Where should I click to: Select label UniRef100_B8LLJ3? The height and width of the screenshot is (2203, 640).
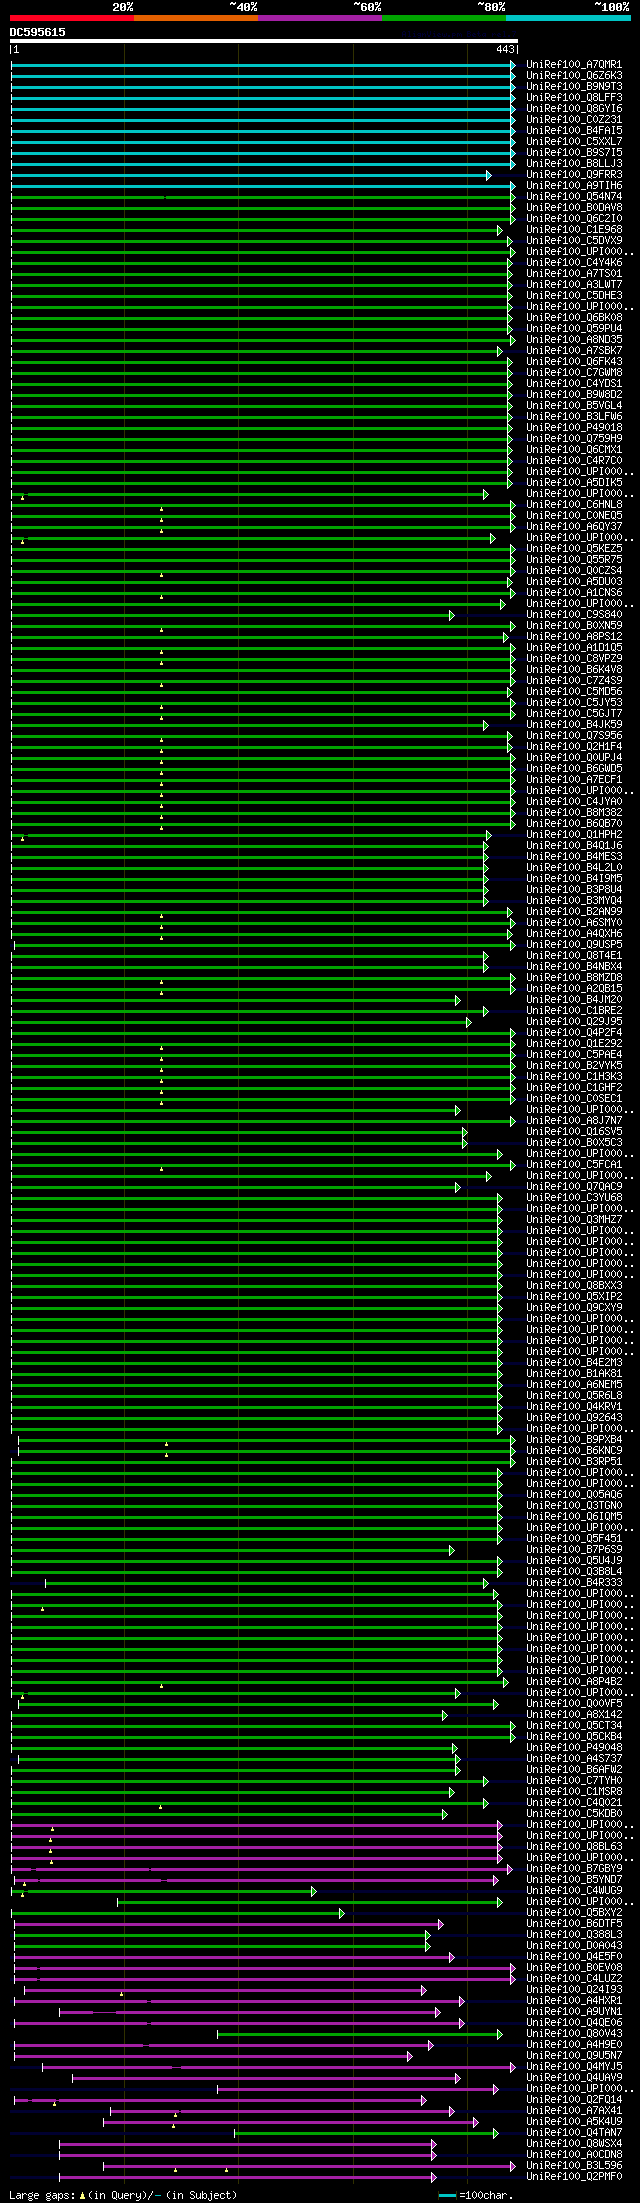click(574, 164)
